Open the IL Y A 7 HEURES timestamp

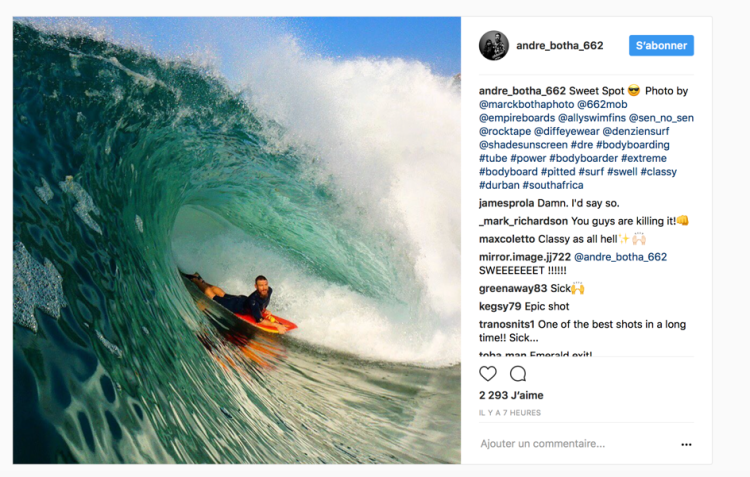510,412
